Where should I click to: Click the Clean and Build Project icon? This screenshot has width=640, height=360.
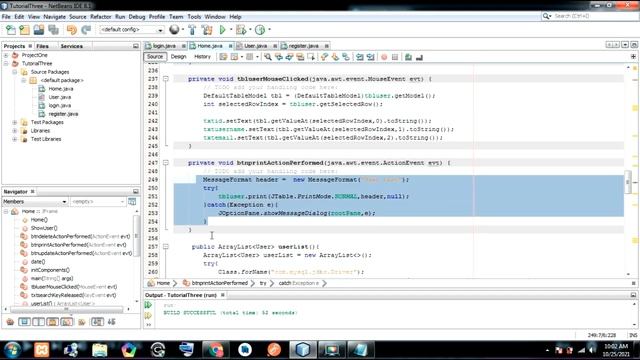[x=207, y=30]
